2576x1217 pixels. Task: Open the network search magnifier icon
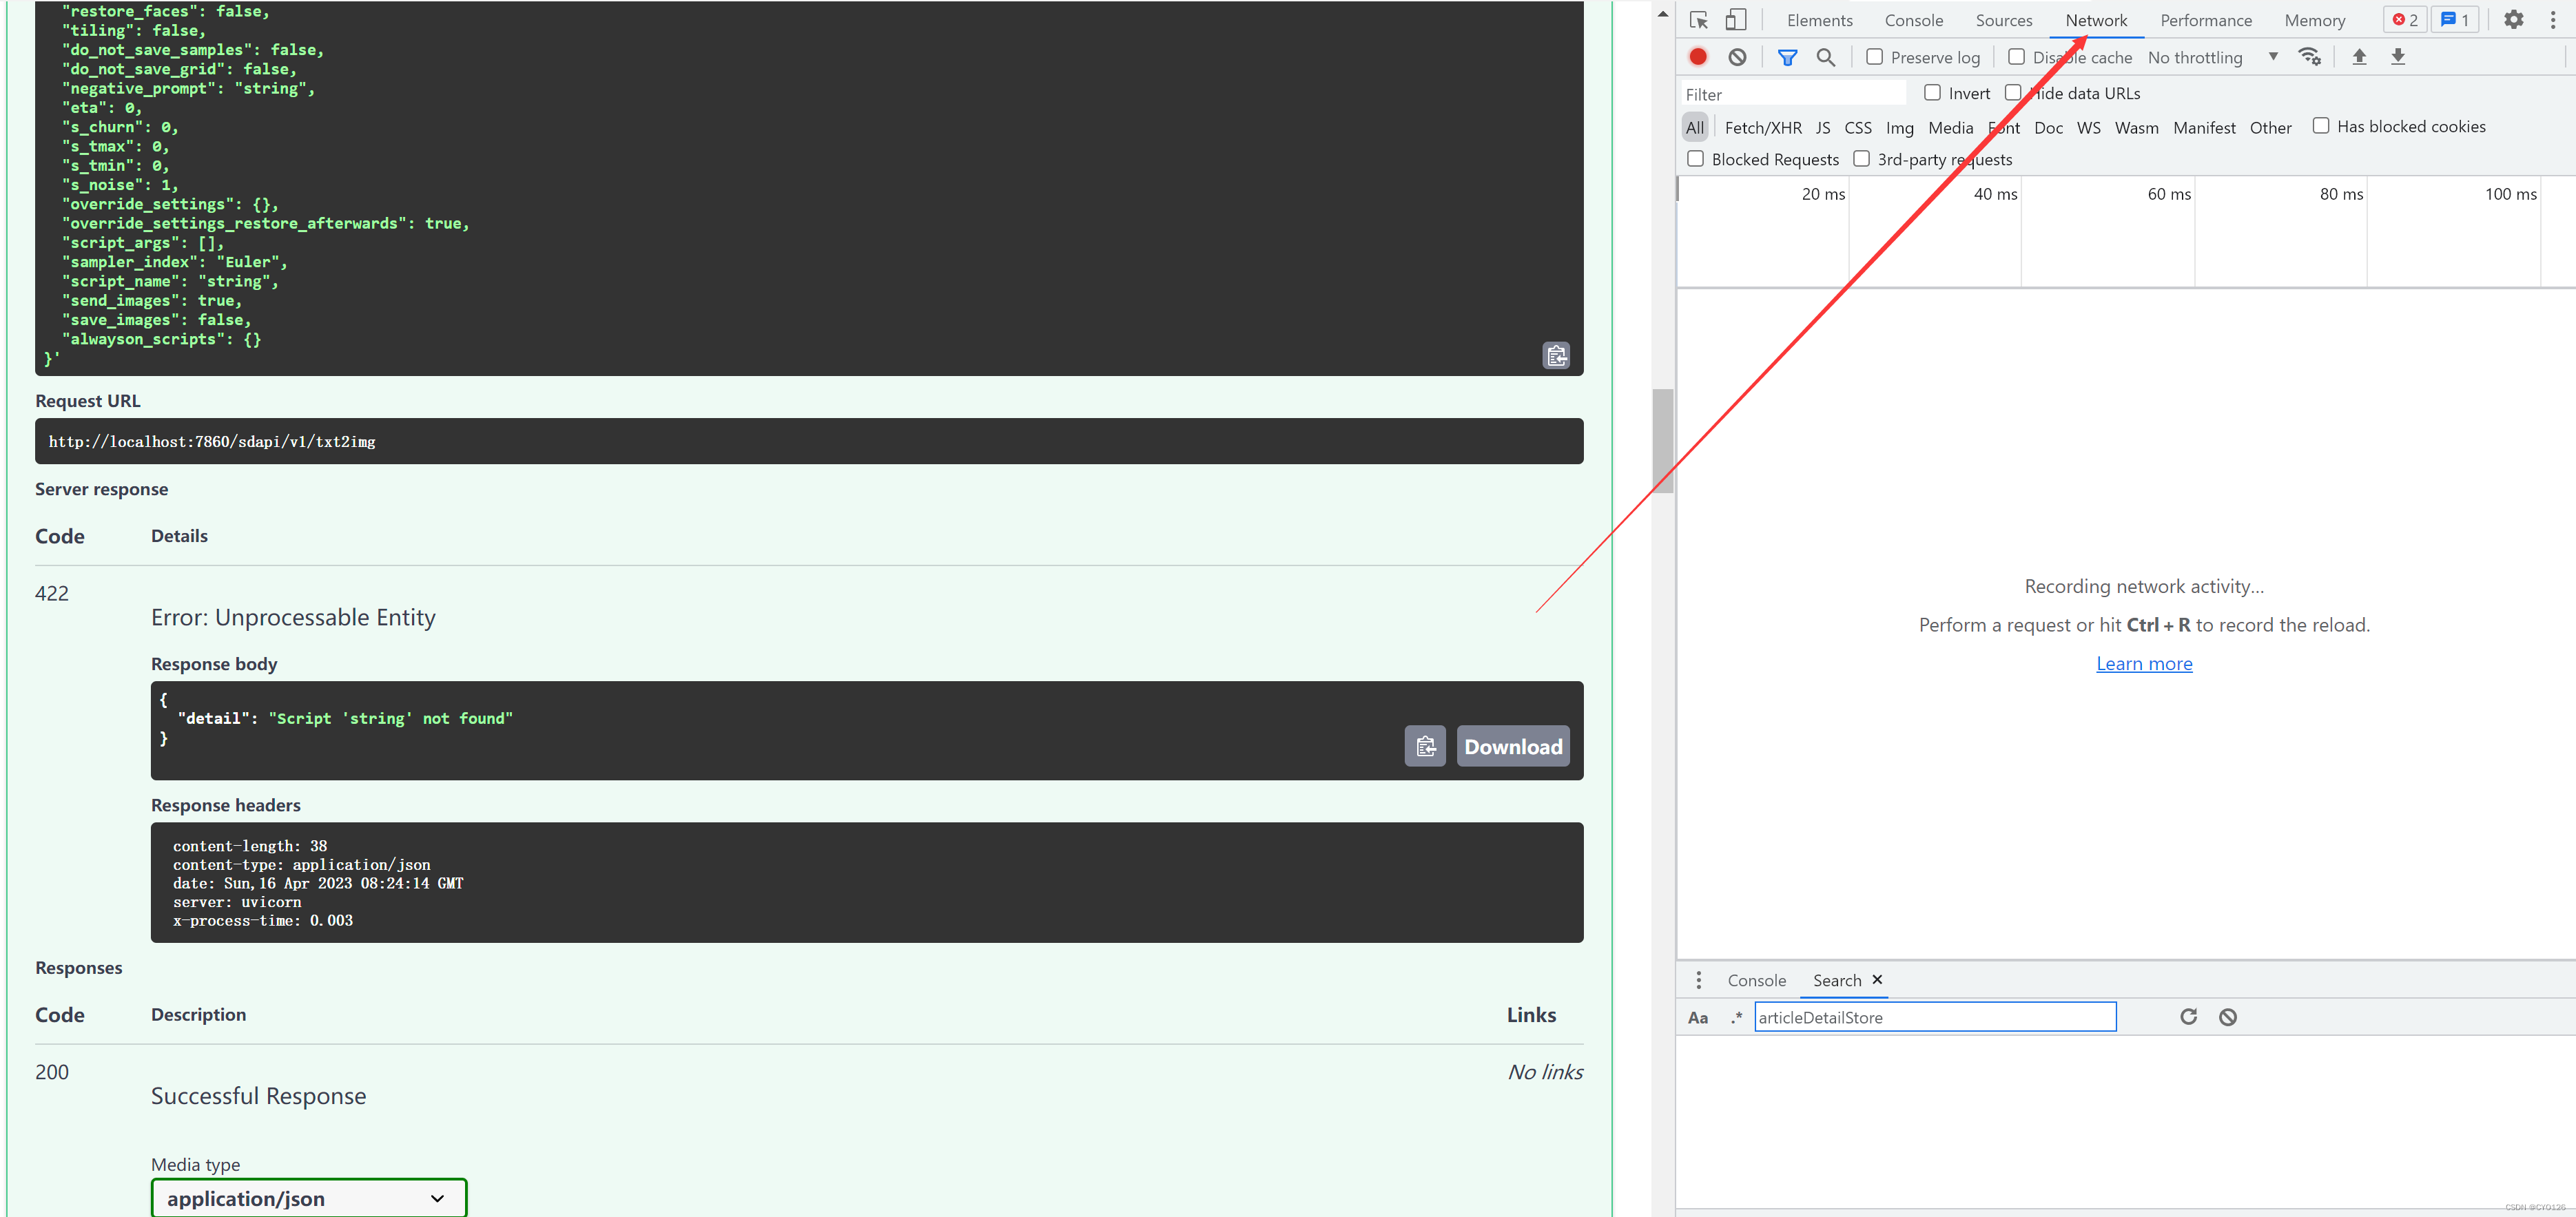1825,57
